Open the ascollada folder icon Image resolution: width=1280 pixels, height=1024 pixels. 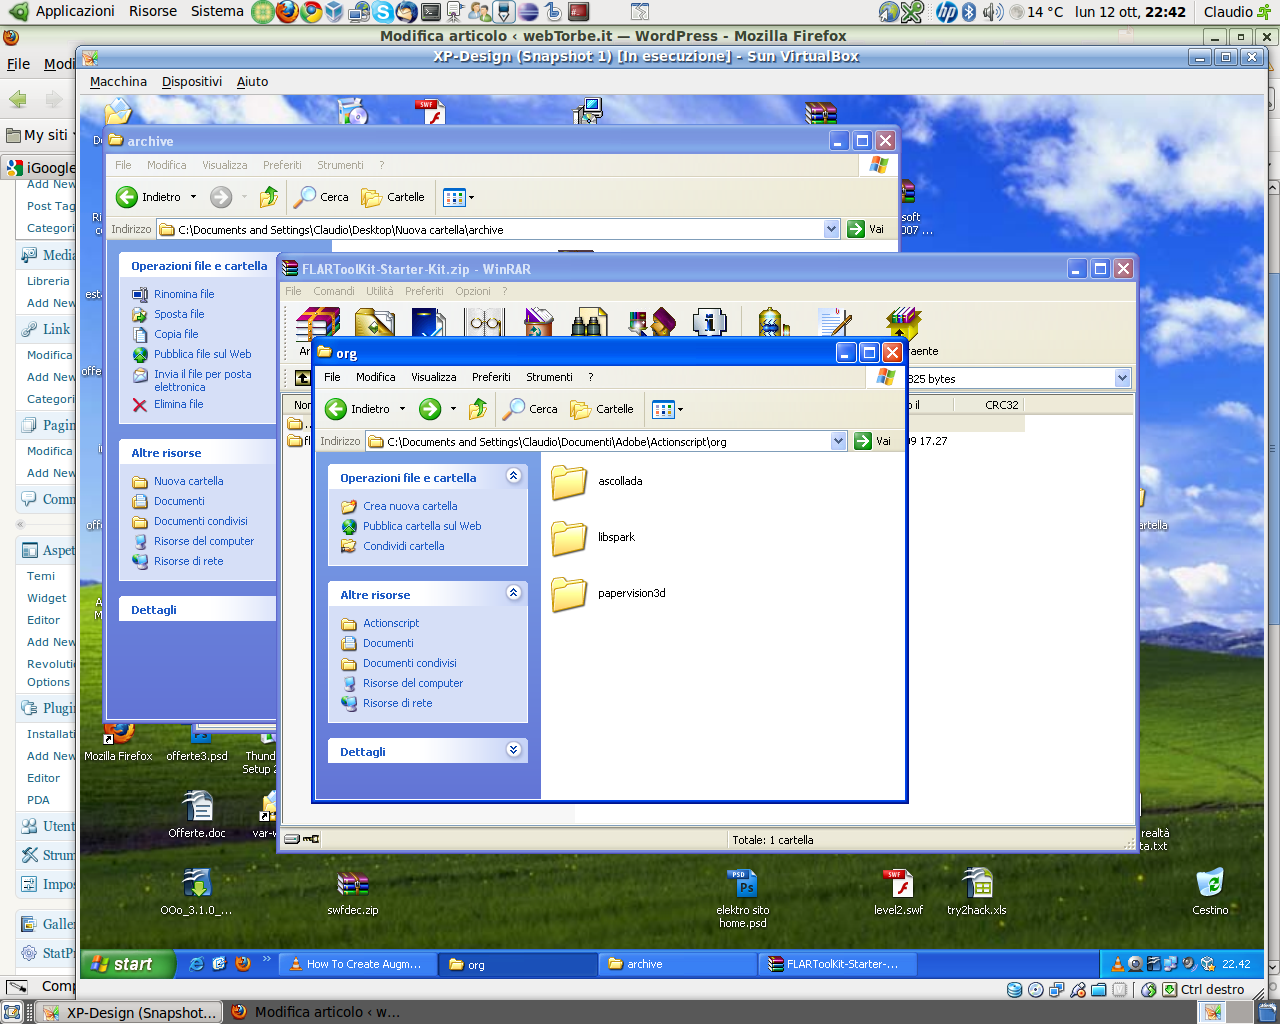pyautogui.click(x=569, y=482)
